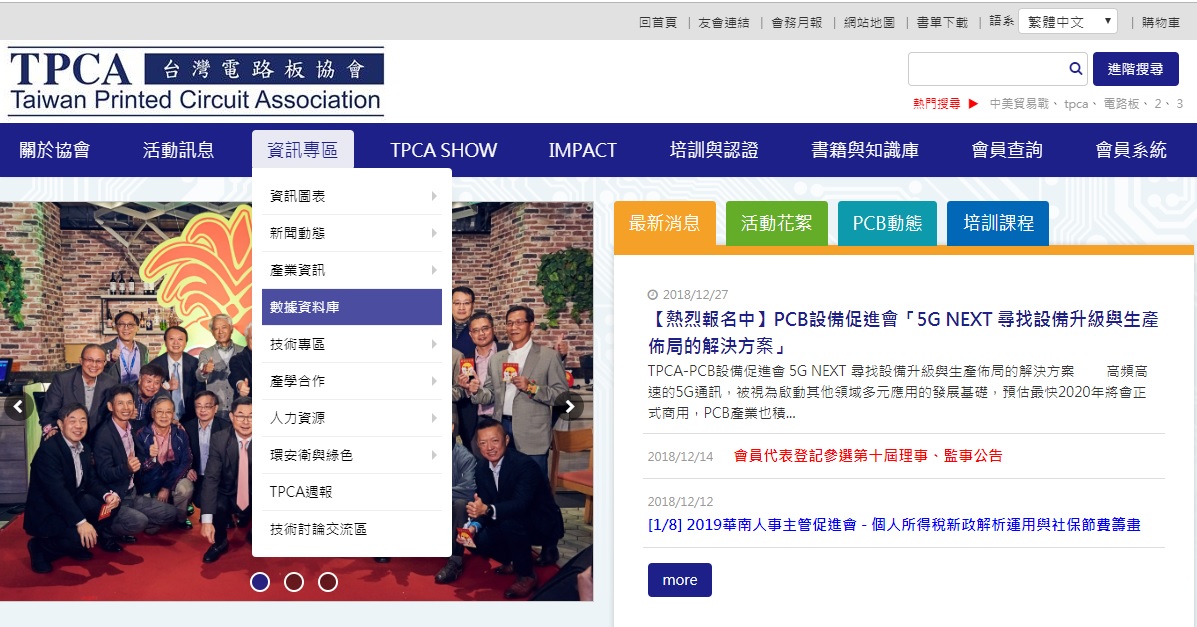Focus the site search input field
Screen dimensions: 1197x627
[x=988, y=69]
